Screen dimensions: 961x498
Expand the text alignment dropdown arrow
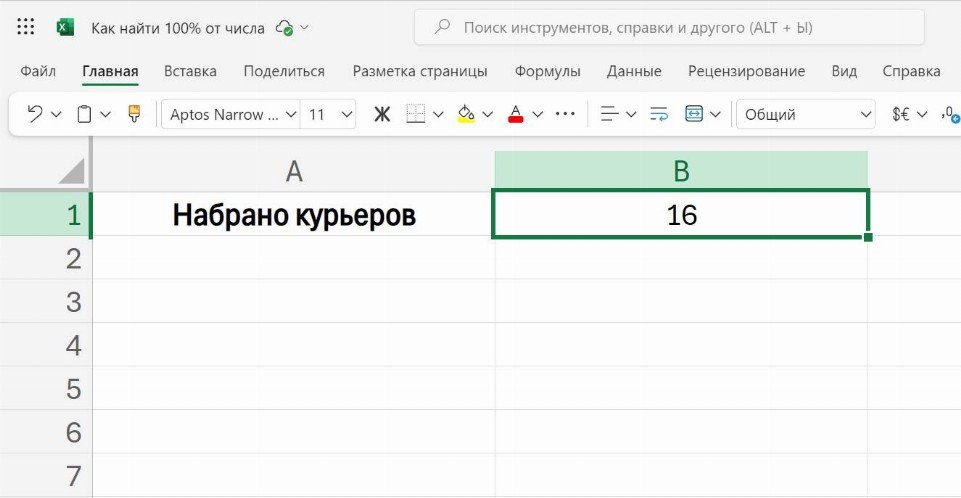(631, 114)
